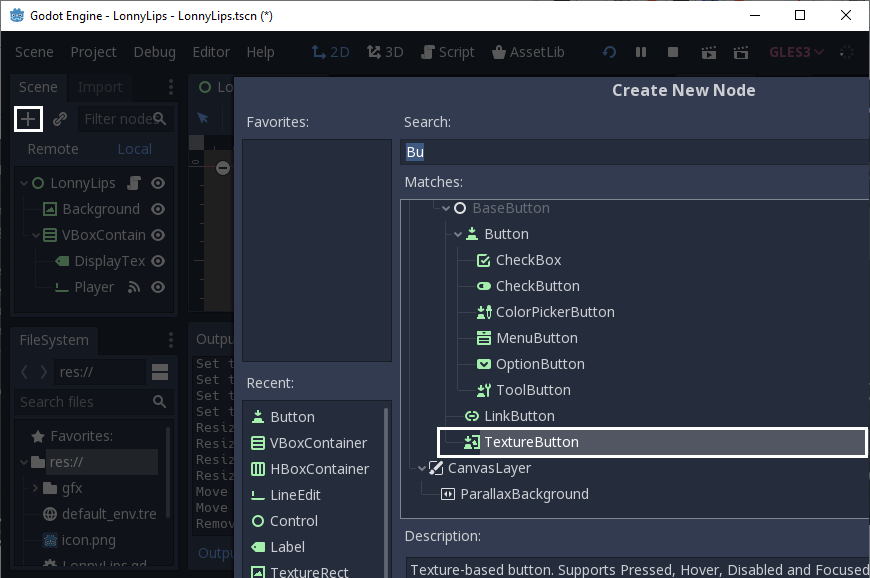Toggle FileSystem split mode icon

[x=160, y=372]
